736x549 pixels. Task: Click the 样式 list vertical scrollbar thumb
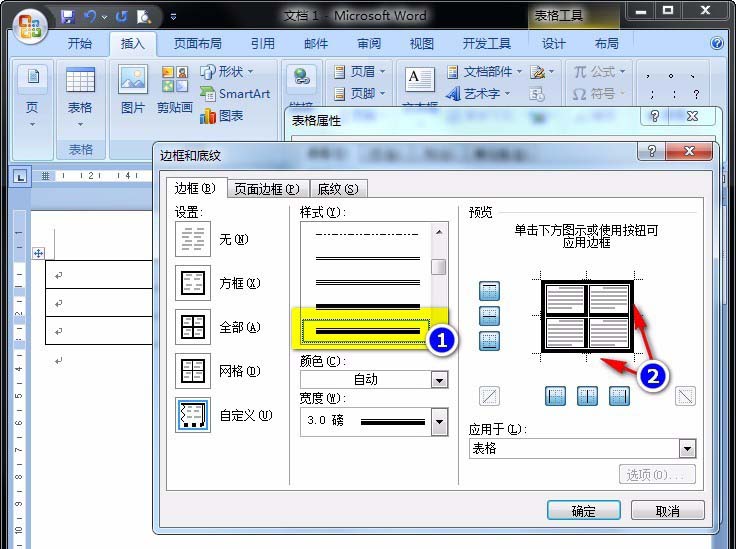point(438,267)
